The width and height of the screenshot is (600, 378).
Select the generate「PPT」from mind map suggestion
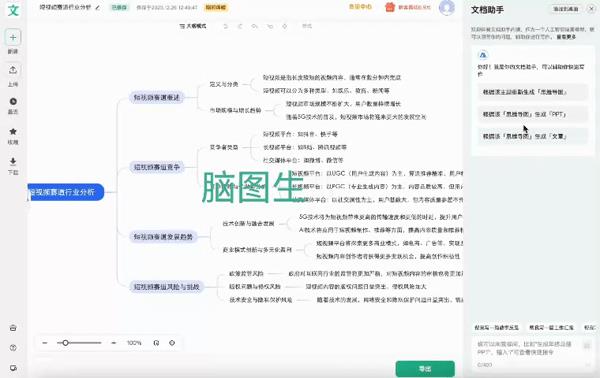[532, 114]
